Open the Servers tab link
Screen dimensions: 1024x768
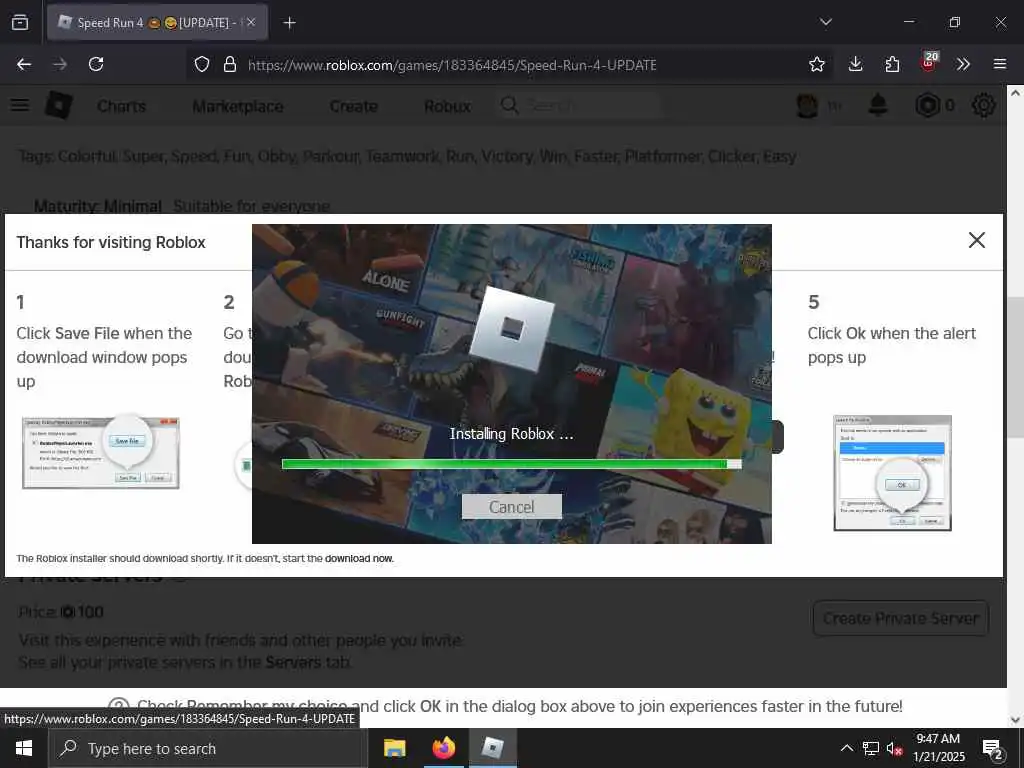tap(293, 662)
